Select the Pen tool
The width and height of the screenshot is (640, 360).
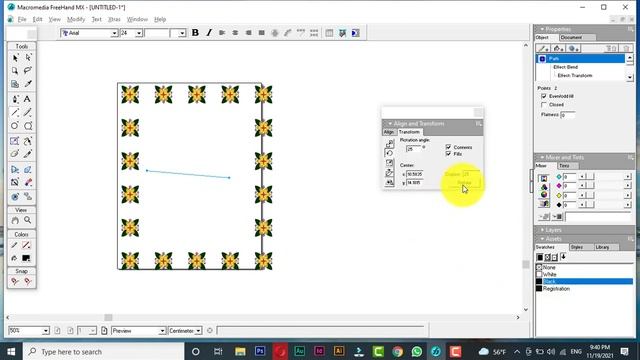[15, 99]
